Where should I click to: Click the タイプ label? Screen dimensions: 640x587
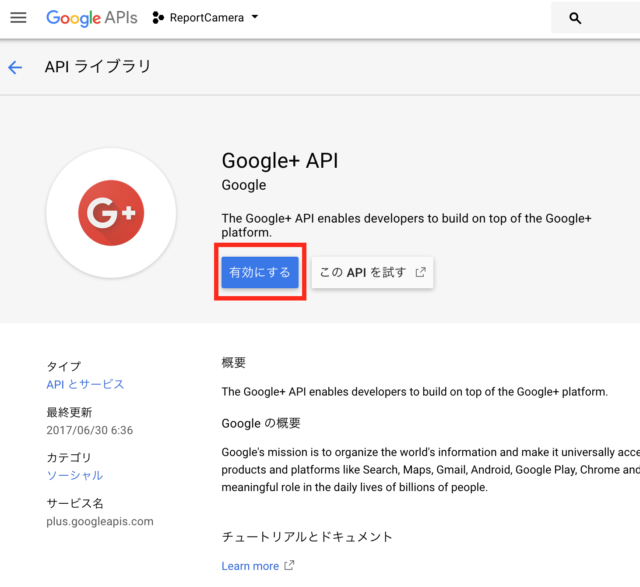pyautogui.click(x=64, y=366)
